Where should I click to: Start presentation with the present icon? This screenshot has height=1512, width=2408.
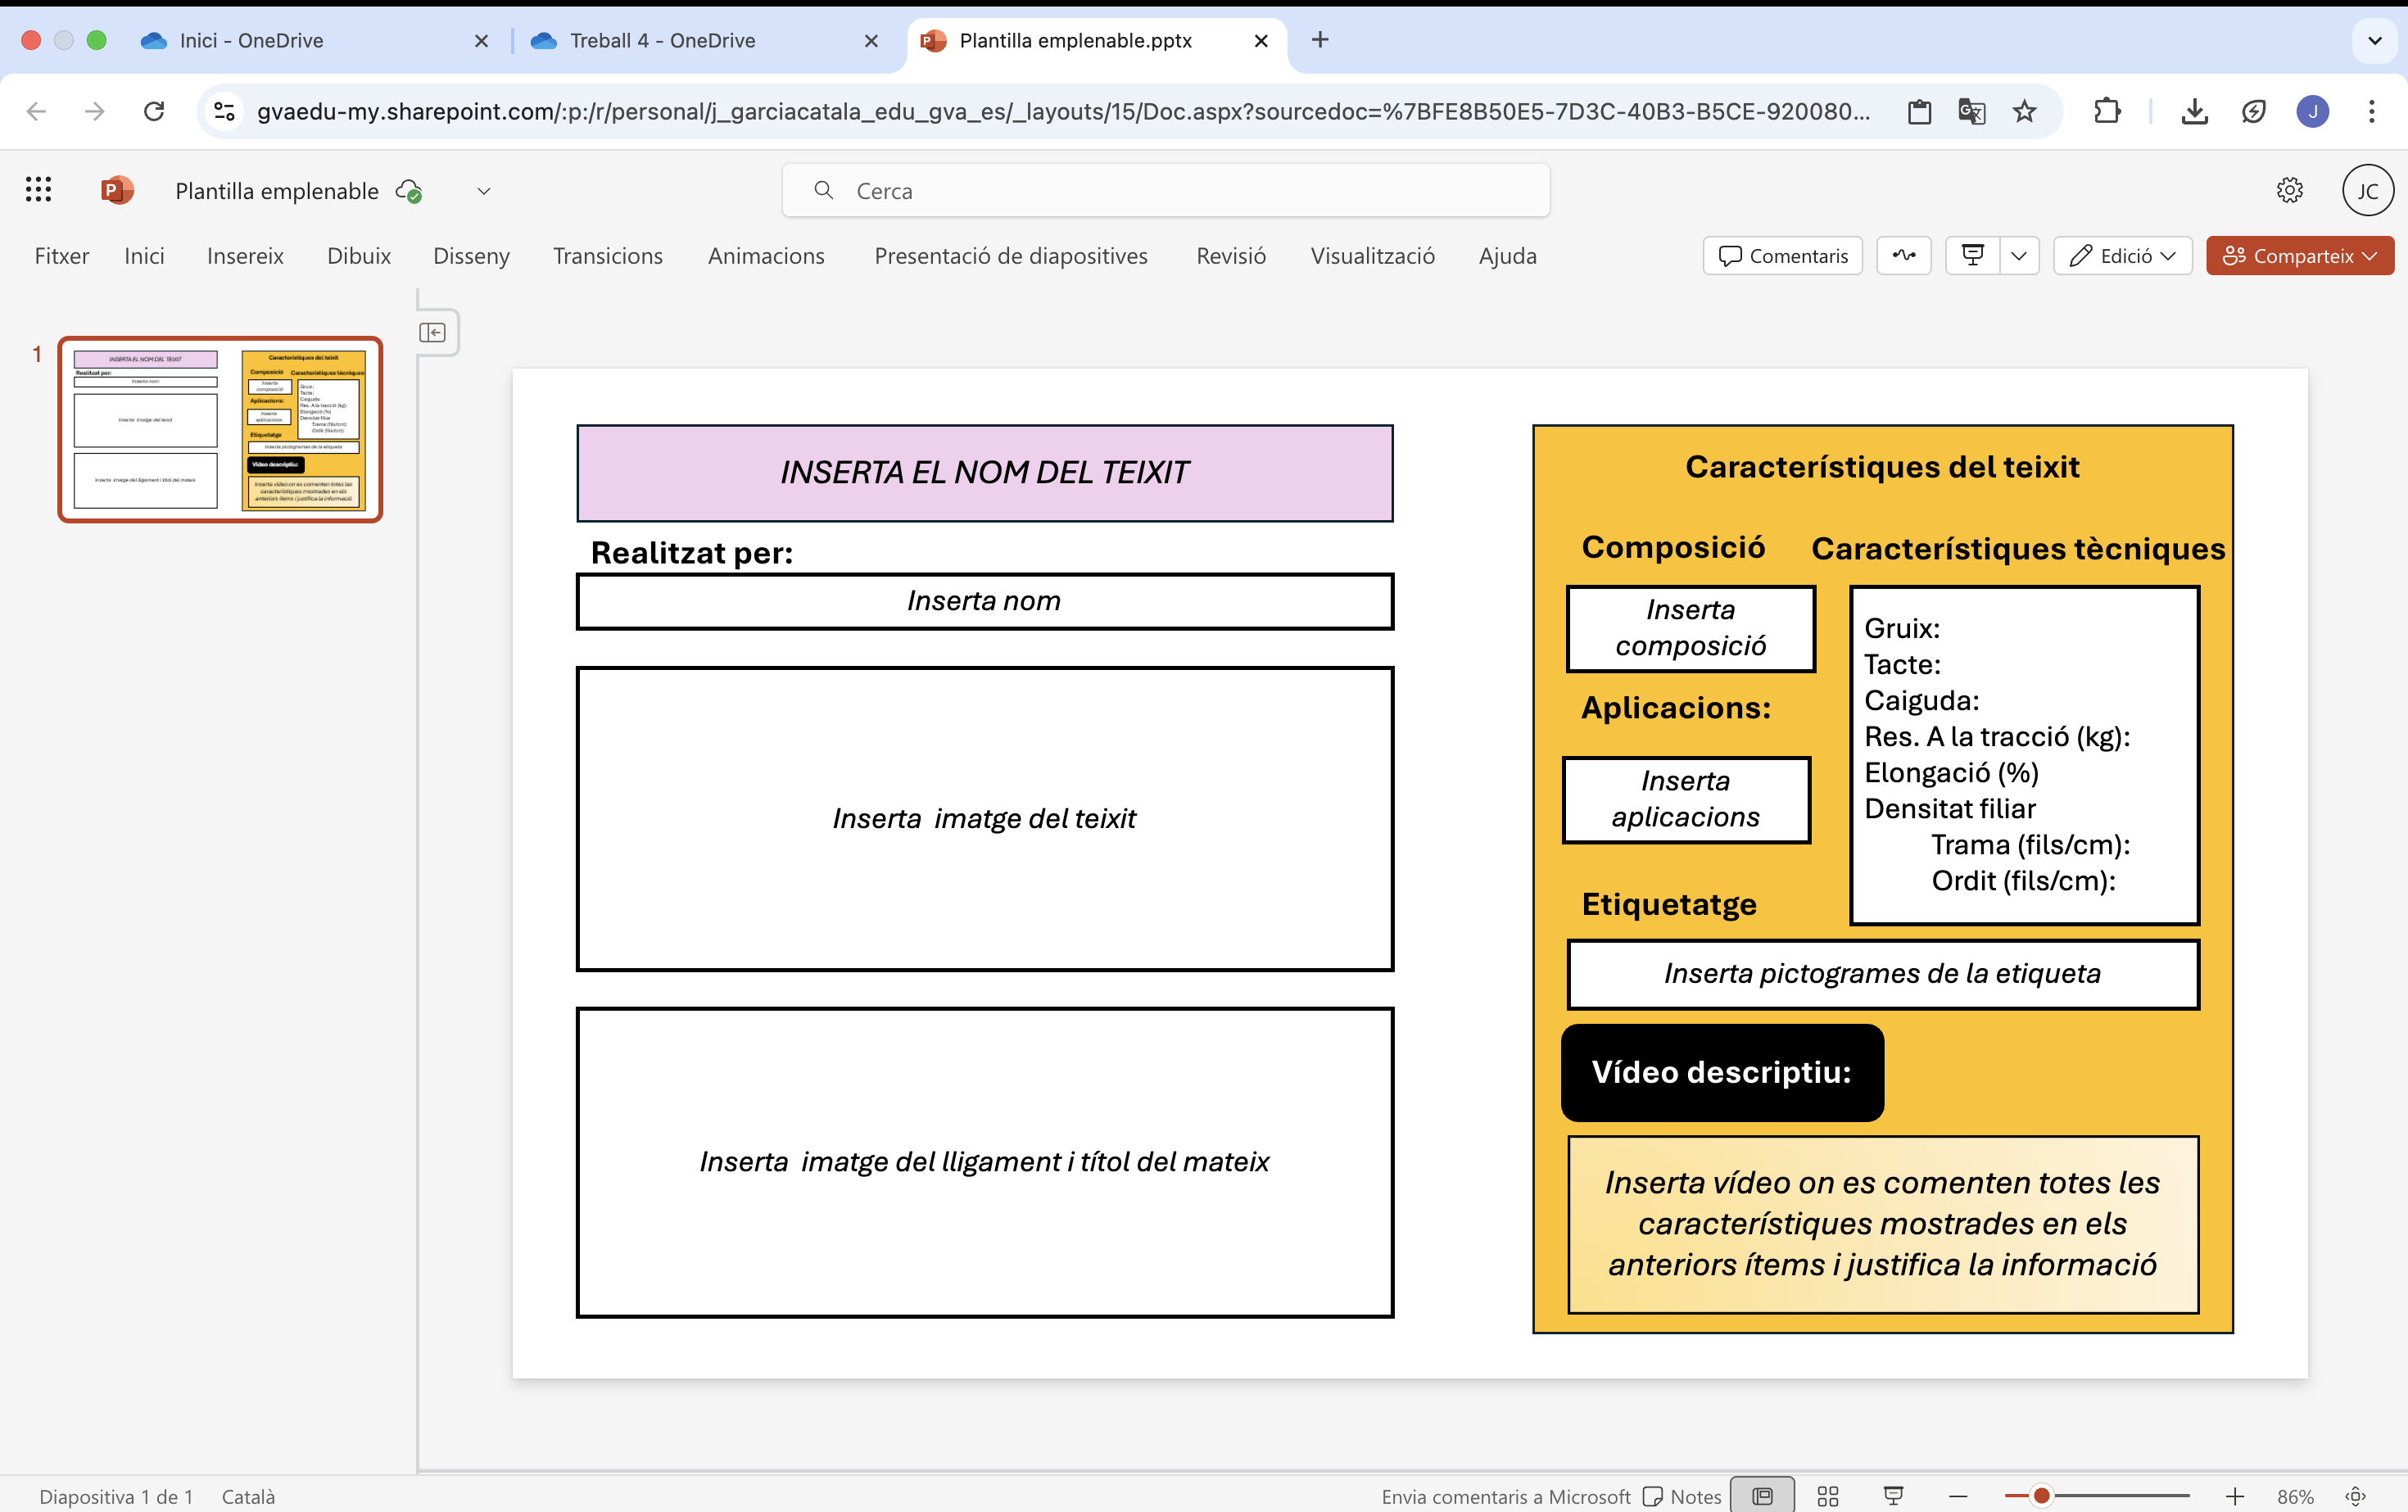[1972, 256]
